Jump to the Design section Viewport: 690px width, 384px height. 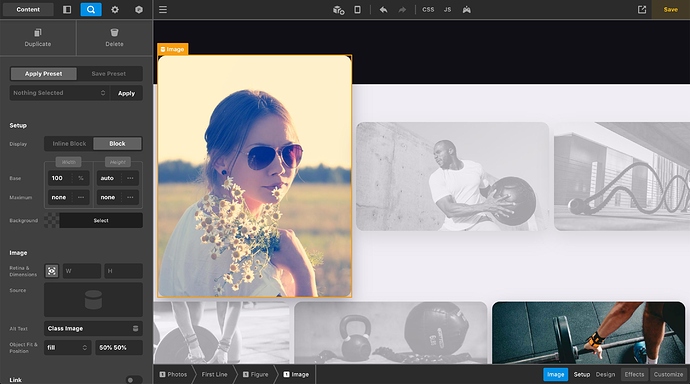pyautogui.click(x=606, y=374)
